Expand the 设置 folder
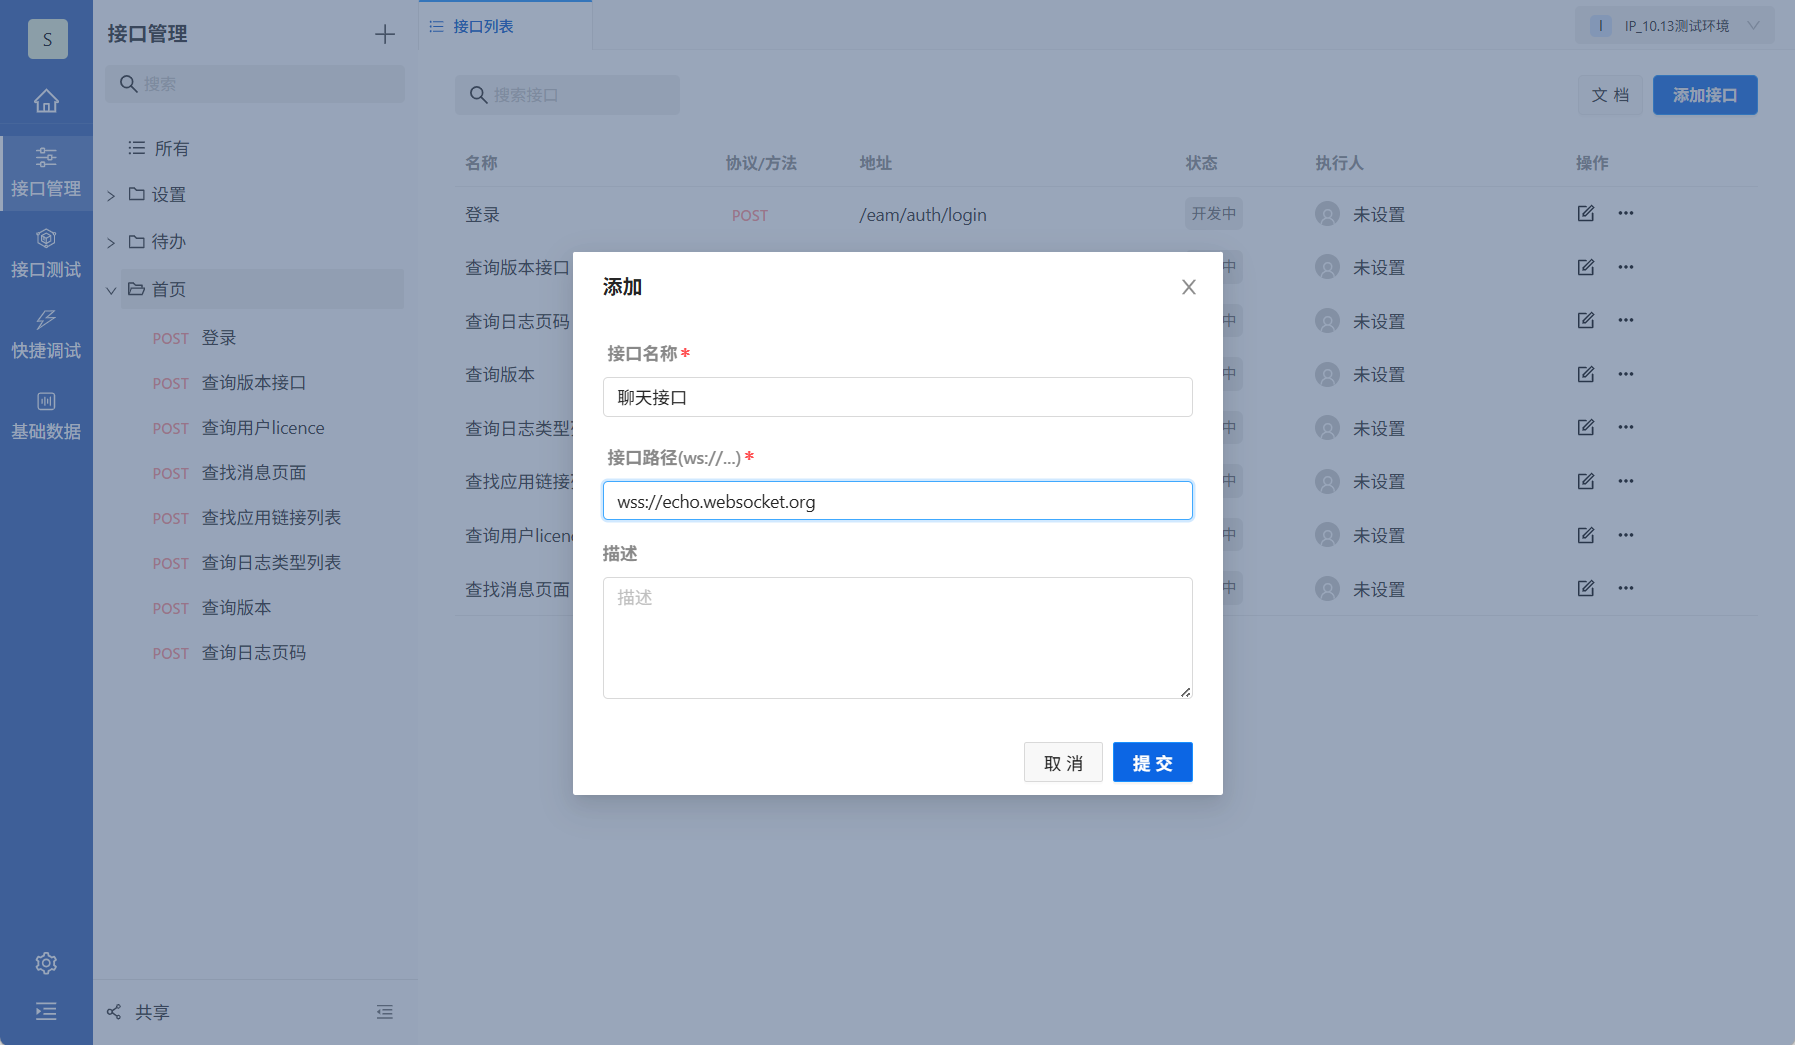This screenshot has height=1045, width=1795. [111, 194]
